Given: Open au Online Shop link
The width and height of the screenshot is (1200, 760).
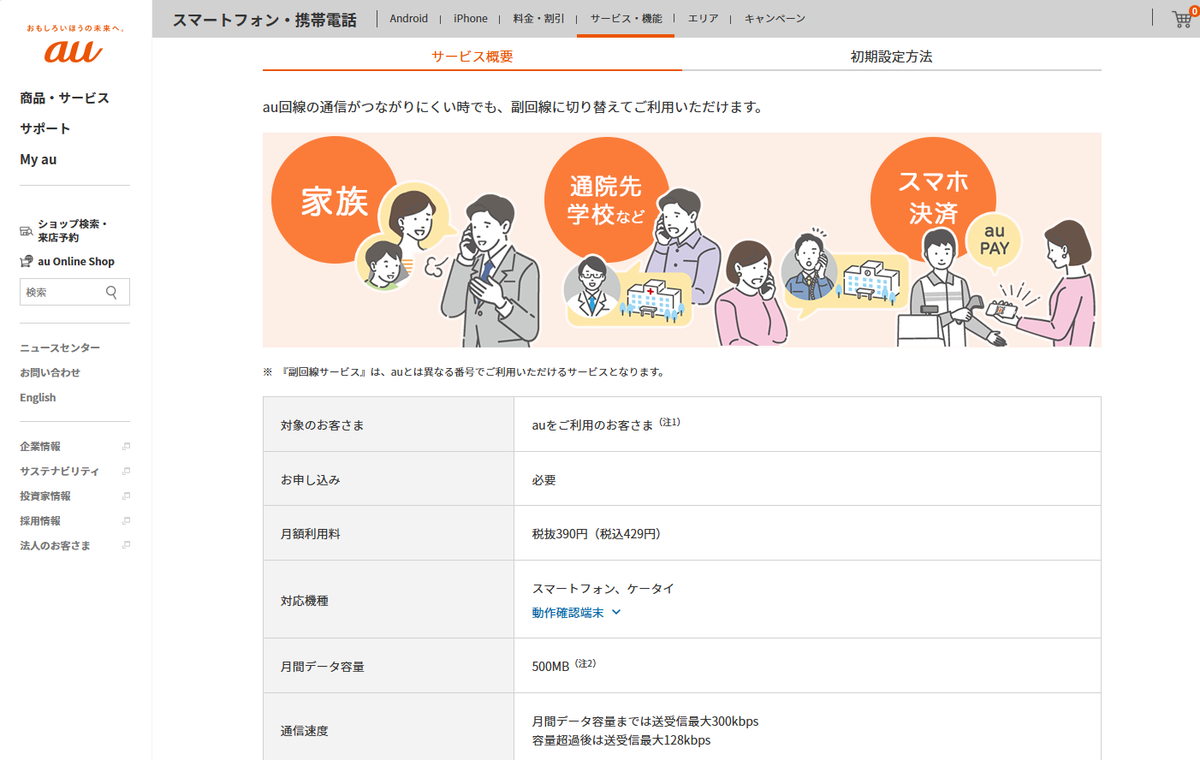Looking at the screenshot, I should point(76,262).
